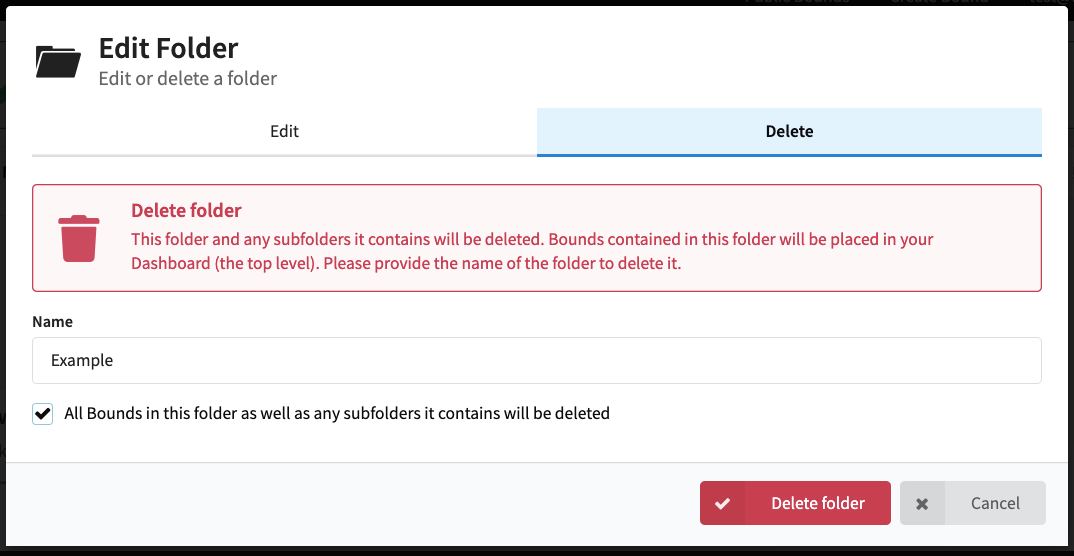Dismiss the dialog with the Cancel text

point(995,503)
